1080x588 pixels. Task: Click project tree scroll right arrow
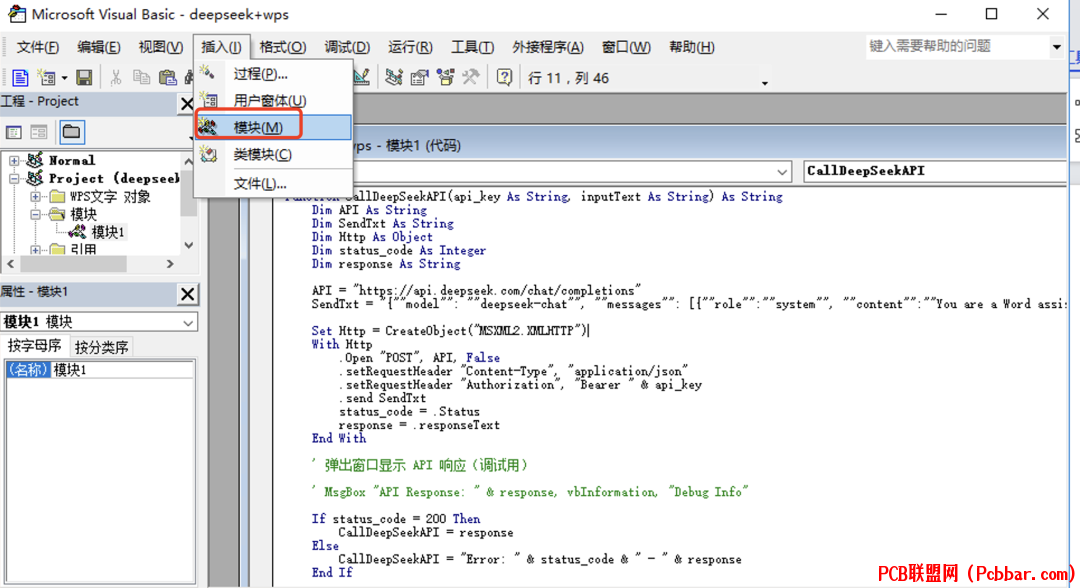click(x=170, y=264)
